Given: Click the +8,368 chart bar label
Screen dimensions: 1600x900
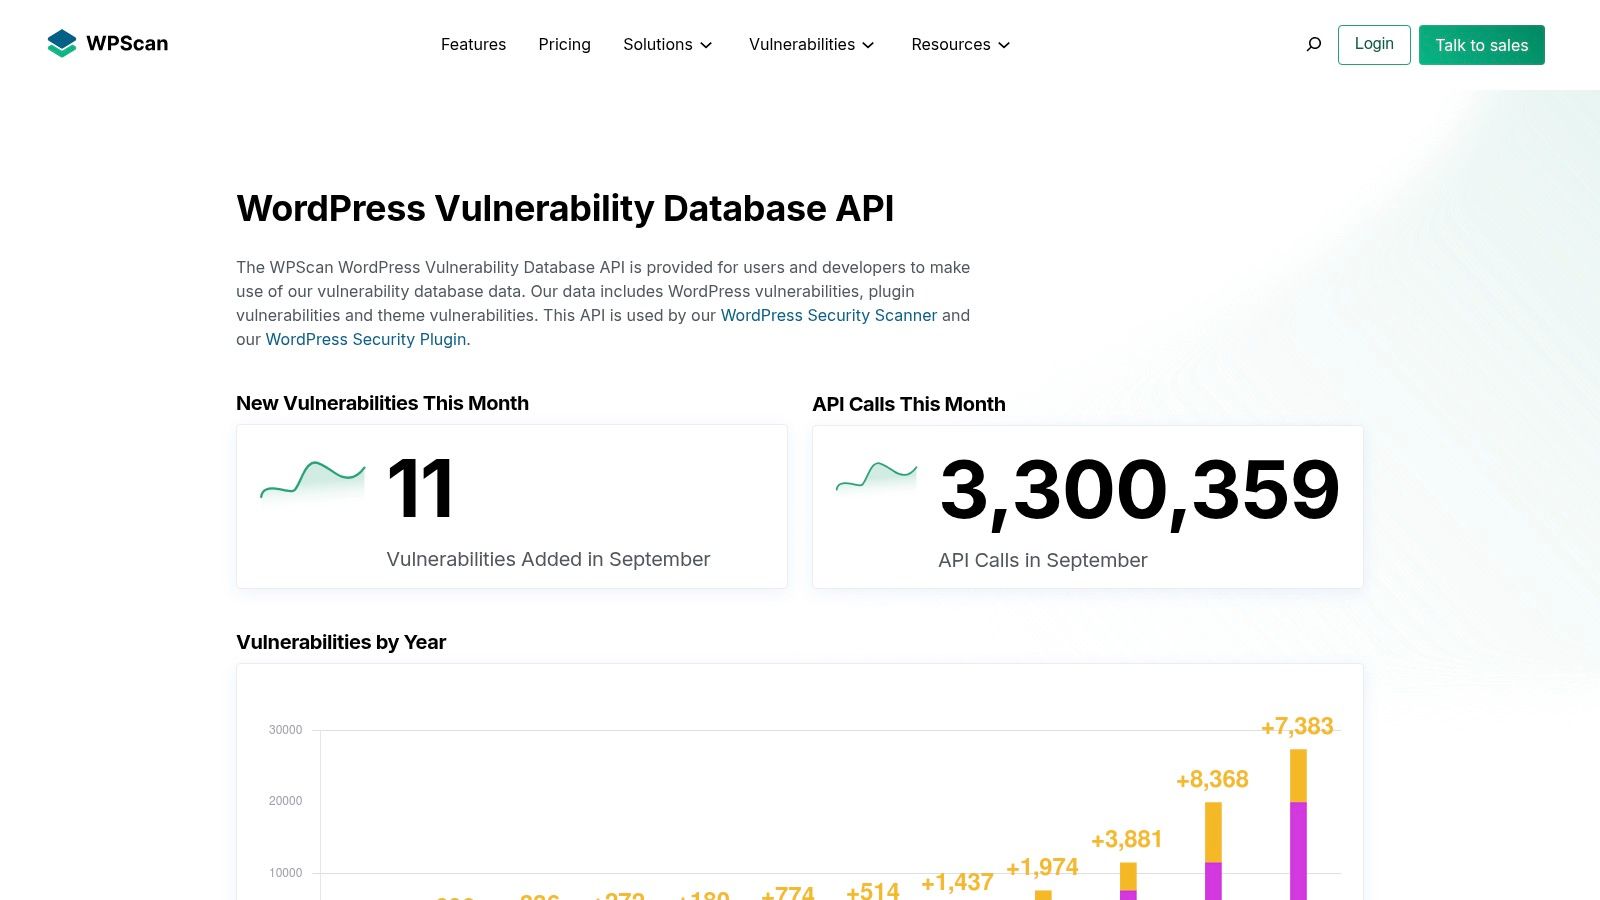Looking at the screenshot, I should tap(1212, 779).
